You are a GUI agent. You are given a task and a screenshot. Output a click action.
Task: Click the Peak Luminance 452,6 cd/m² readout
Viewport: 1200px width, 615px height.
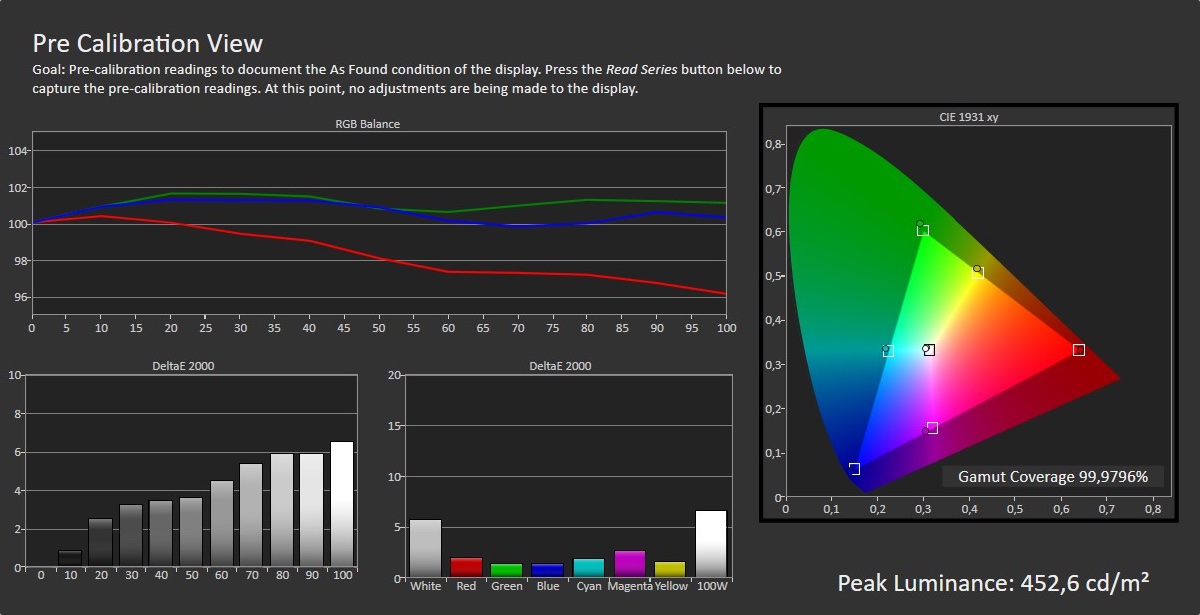tap(993, 582)
